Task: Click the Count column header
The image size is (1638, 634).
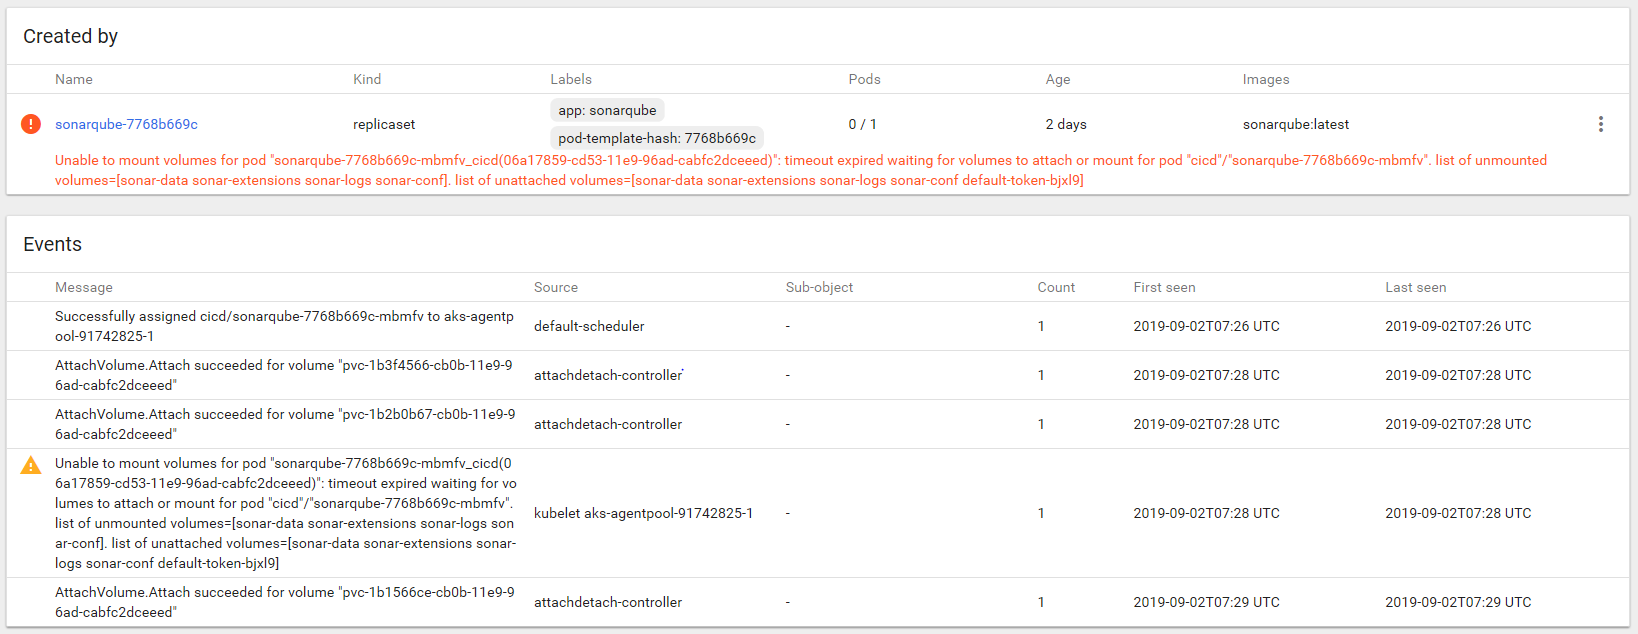Action: point(1056,287)
